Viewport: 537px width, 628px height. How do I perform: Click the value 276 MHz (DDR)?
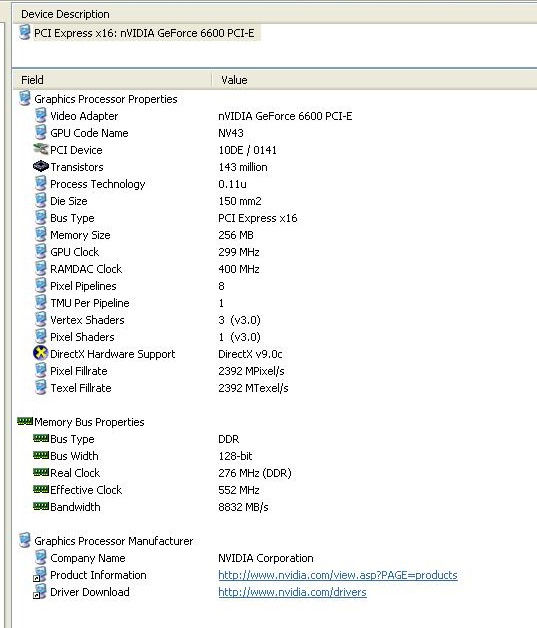(255, 473)
